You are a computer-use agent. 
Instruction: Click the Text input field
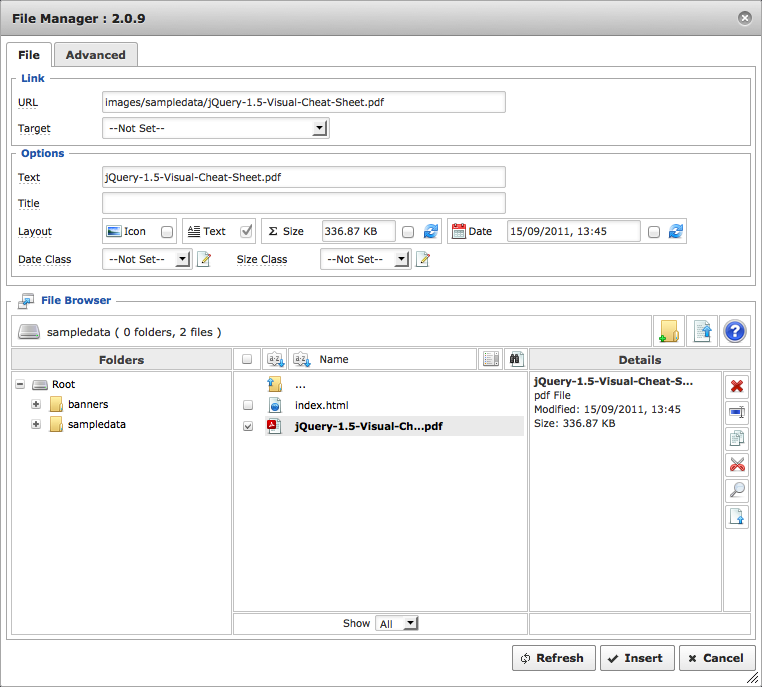304,177
